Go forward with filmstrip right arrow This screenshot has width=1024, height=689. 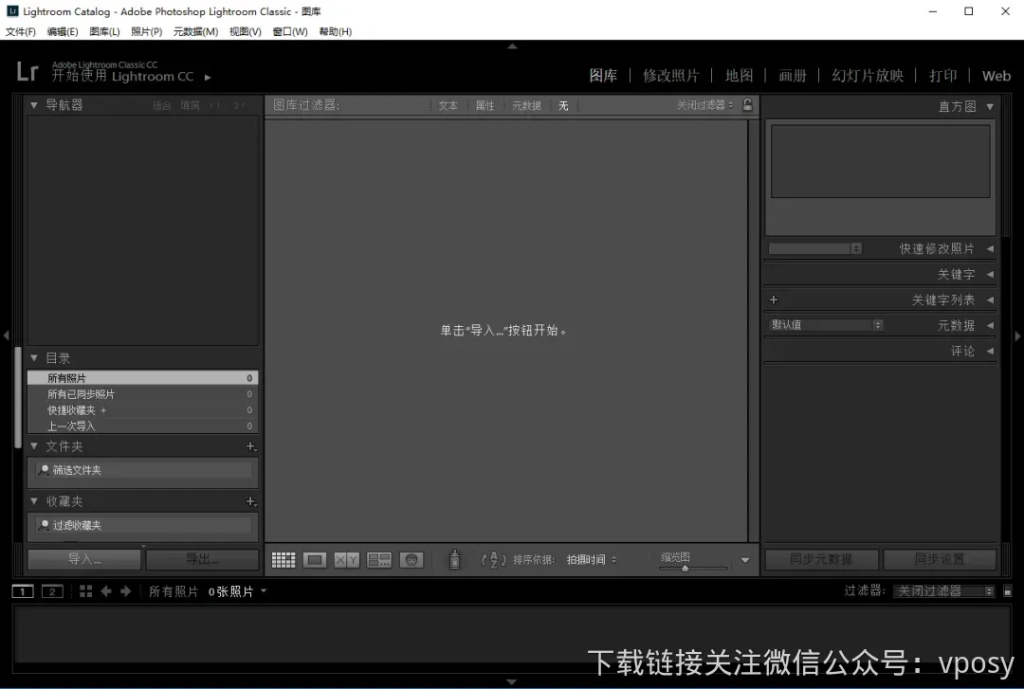click(125, 591)
